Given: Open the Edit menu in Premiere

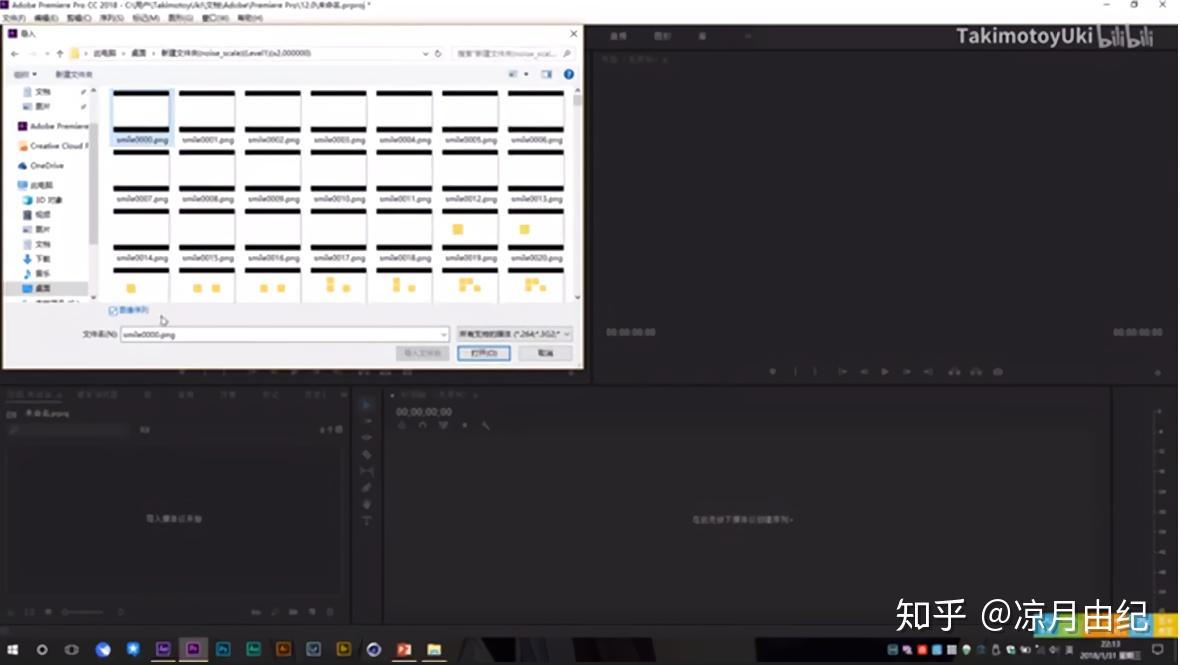Looking at the screenshot, I should tap(47, 17).
